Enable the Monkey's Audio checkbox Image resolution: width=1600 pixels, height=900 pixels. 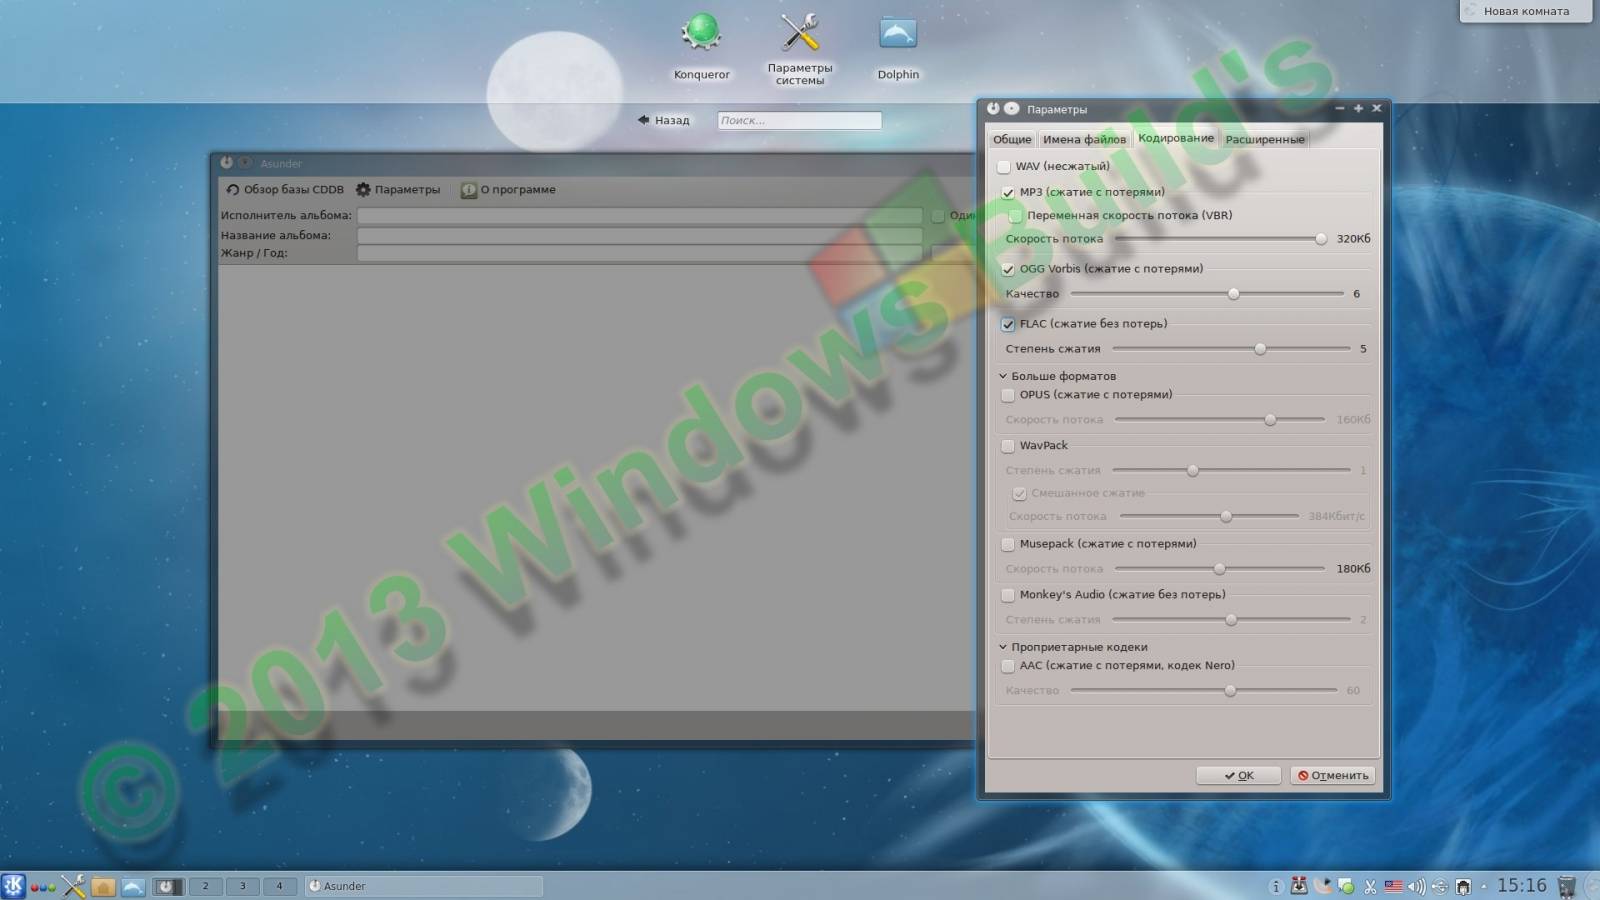(x=1008, y=595)
